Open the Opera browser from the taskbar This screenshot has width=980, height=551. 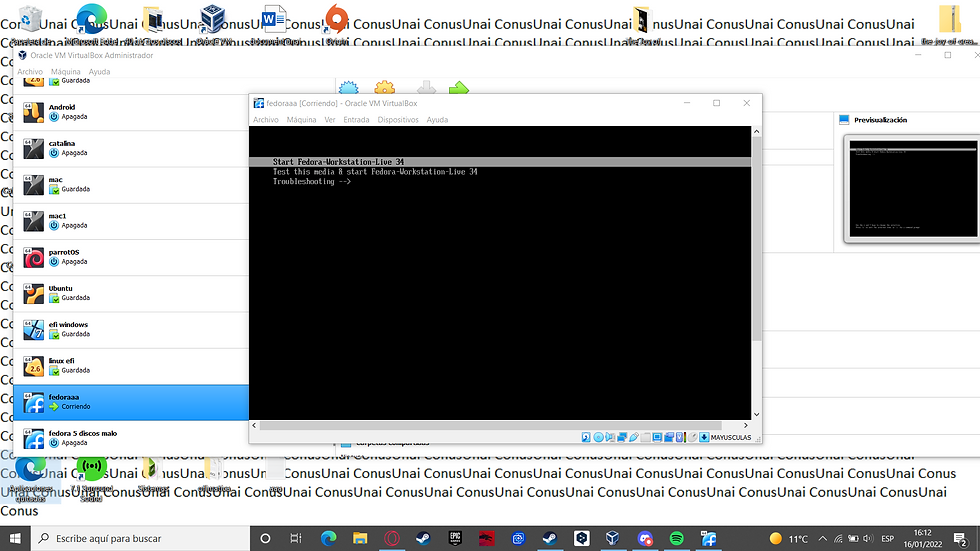click(392, 538)
